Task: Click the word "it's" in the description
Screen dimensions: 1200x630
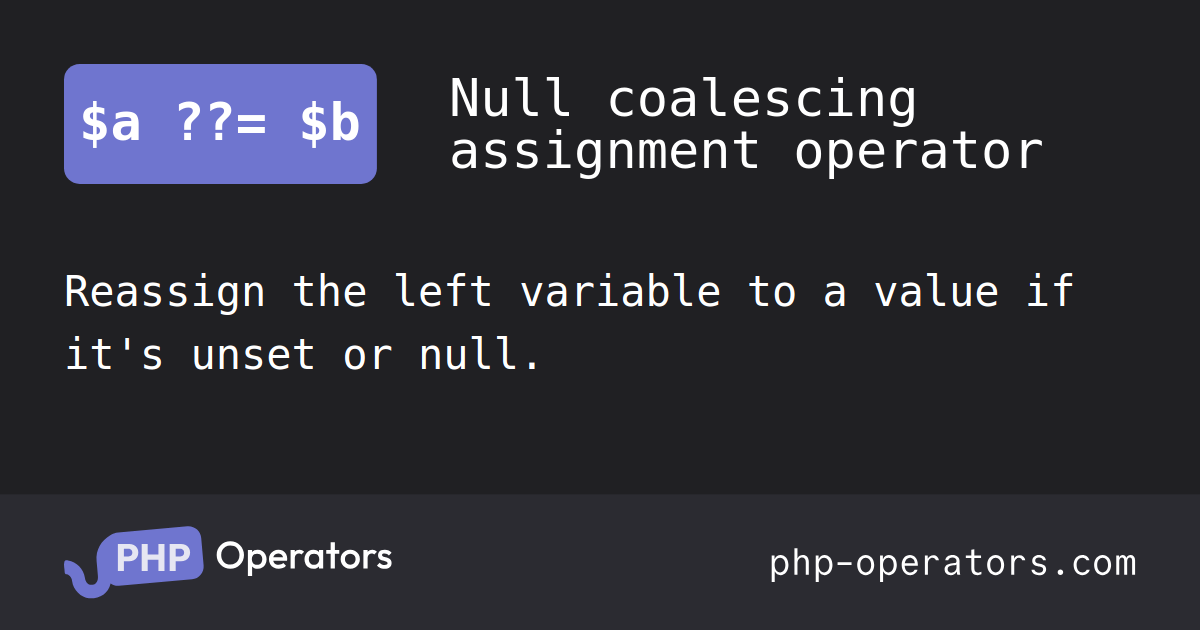Action: [114, 355]
